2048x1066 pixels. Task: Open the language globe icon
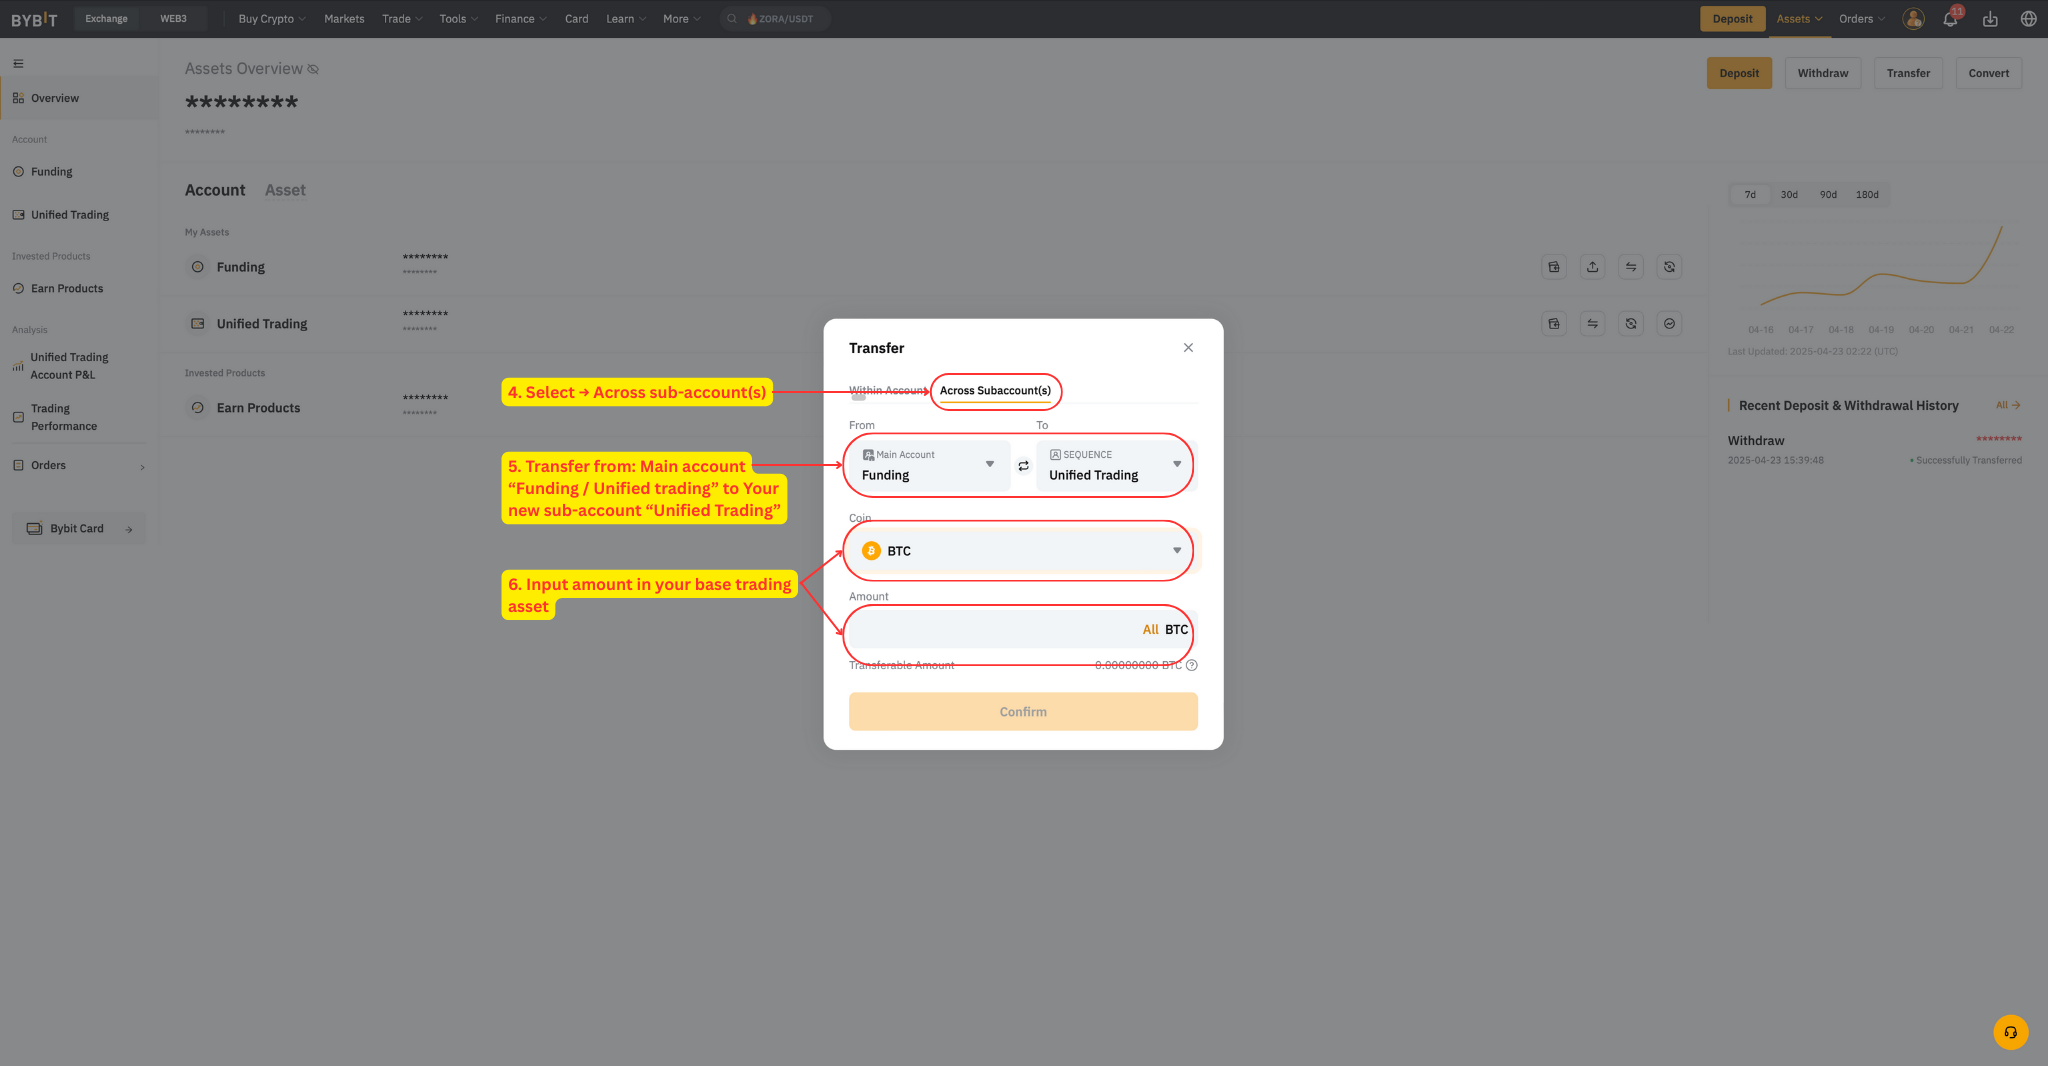(2028, 19)
